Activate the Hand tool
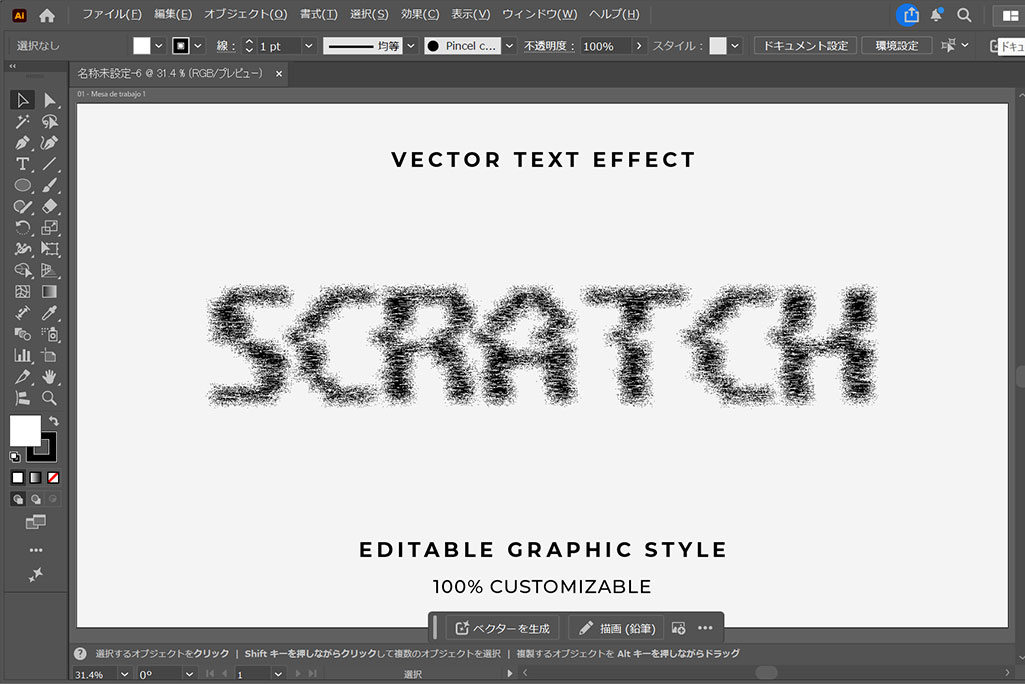This screenshot has width=1025, height=684. [x=49, y=377]
